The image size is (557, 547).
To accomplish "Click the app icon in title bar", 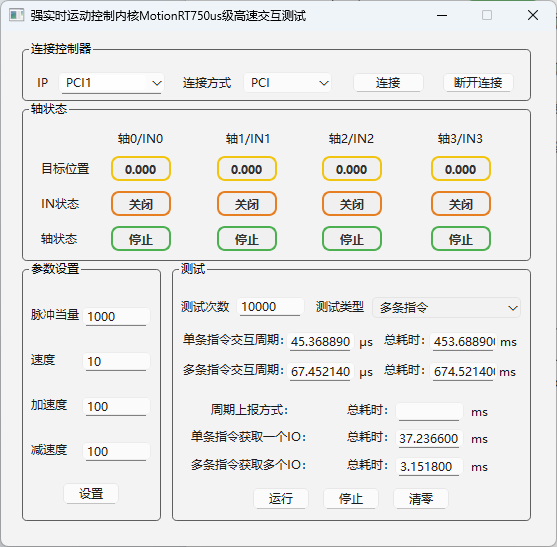I will pos(16,15).
